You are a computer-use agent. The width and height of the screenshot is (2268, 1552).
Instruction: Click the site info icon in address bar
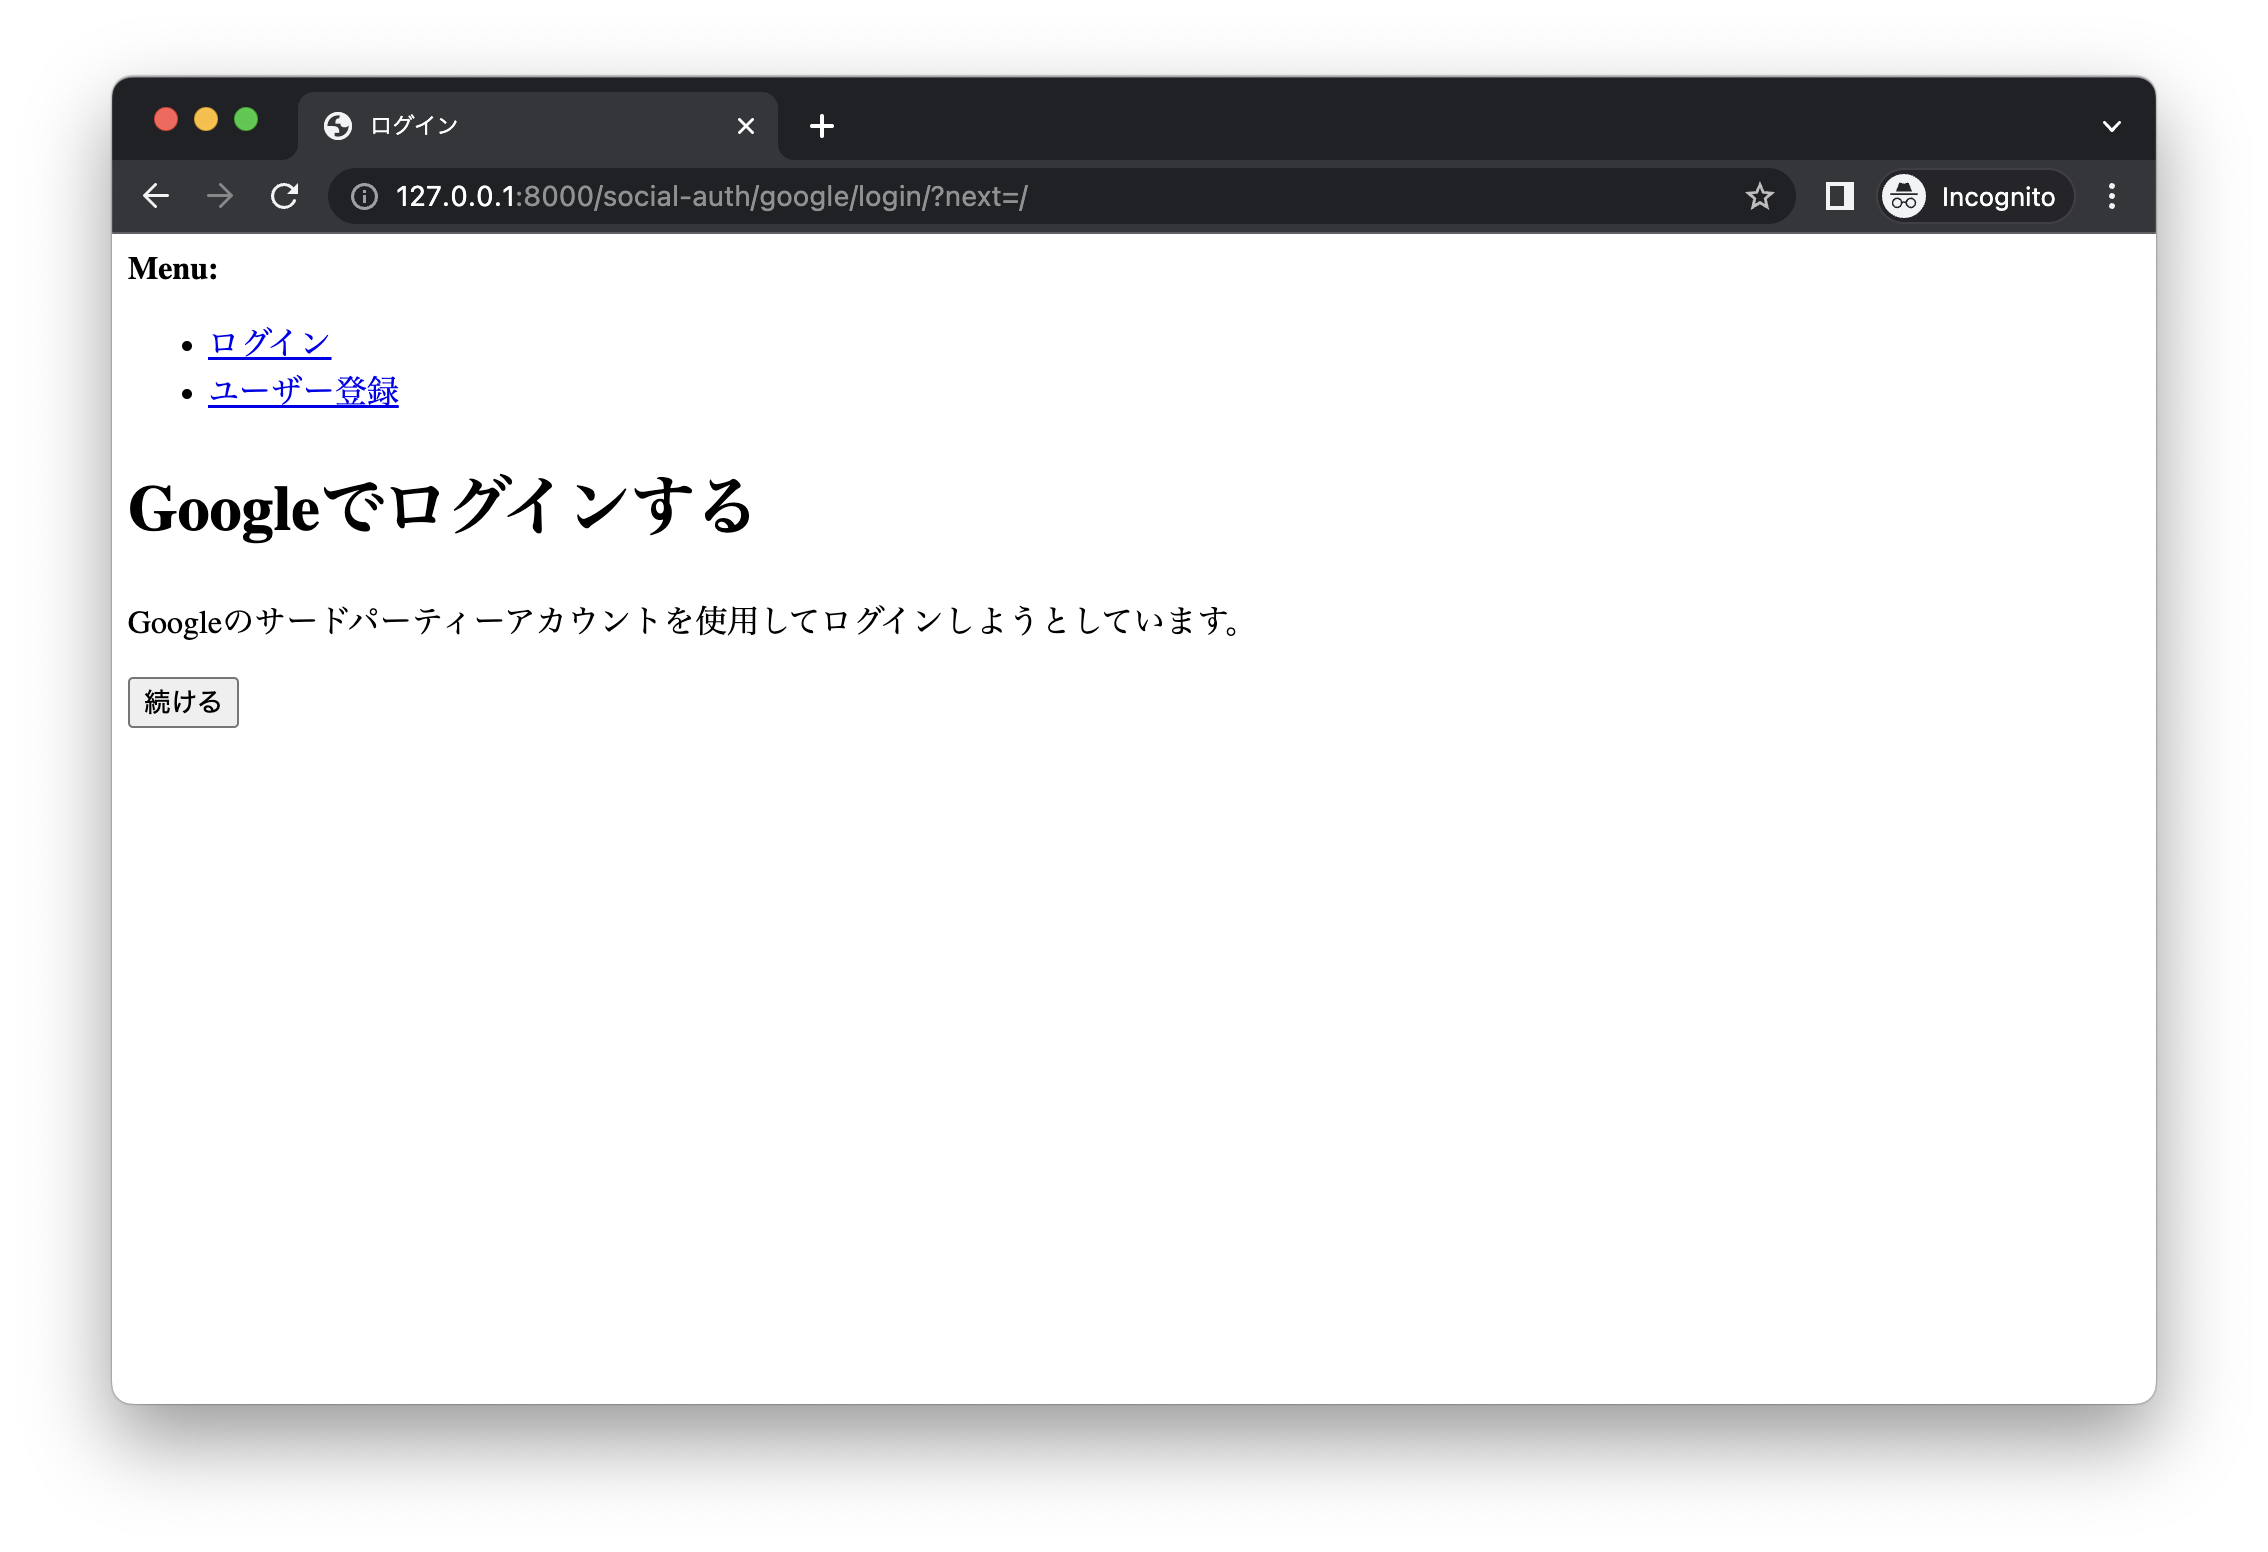pos(363,197)
